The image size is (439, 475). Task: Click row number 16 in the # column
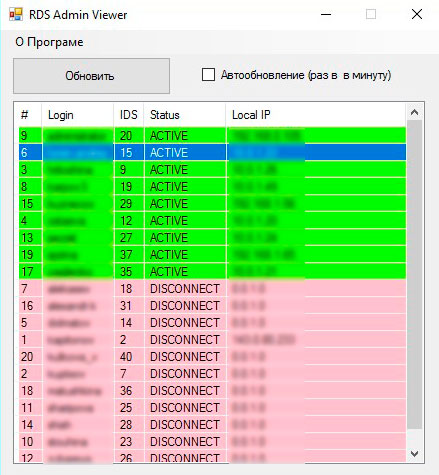[27, 306]
